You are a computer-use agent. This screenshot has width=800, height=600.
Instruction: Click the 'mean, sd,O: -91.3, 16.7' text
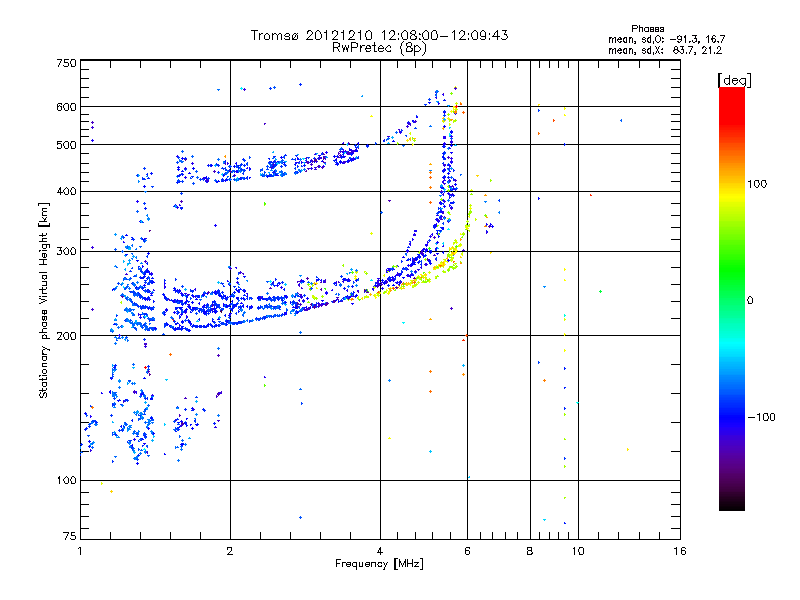(666, 39)
